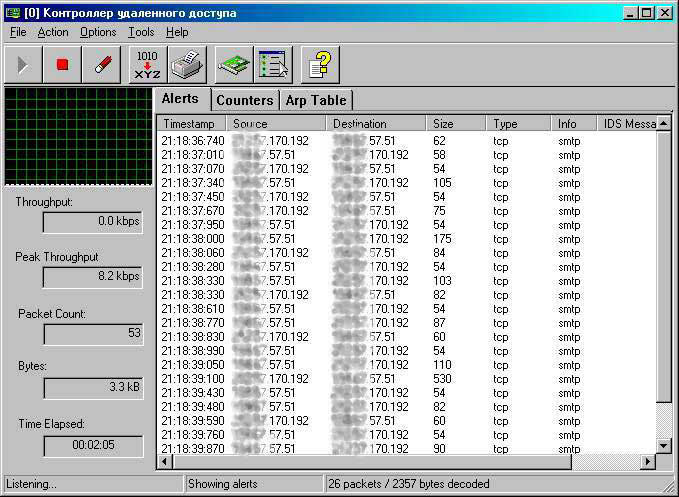The height and width of the screenshot is (497, 679).
Task: Sort by the Type column header
Action: (518, 124)
